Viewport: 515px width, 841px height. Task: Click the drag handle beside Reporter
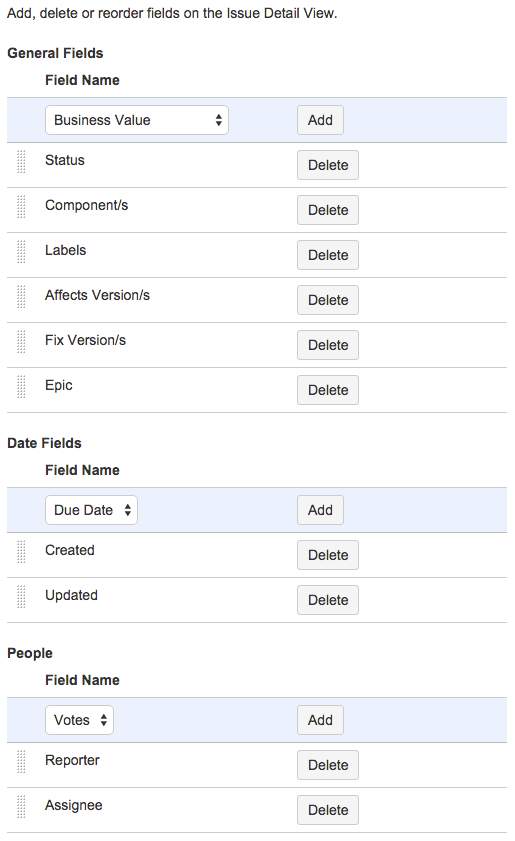(21, 762)
